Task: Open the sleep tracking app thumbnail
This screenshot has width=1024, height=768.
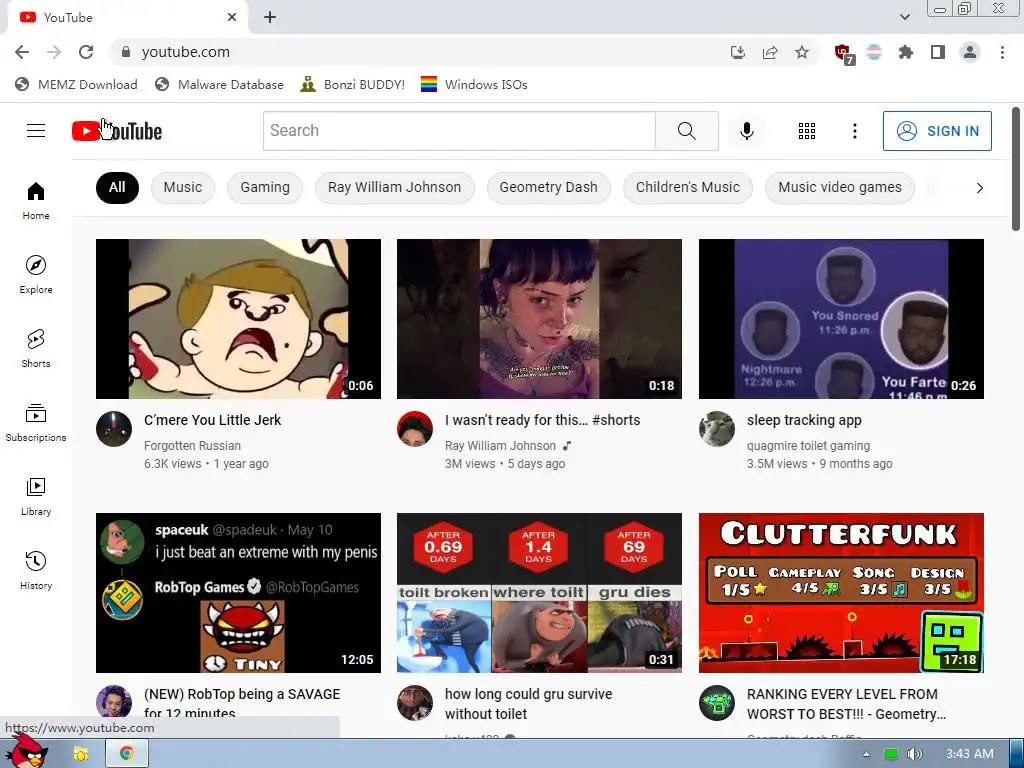Action: pyautogui.click(x=841, y=319)
